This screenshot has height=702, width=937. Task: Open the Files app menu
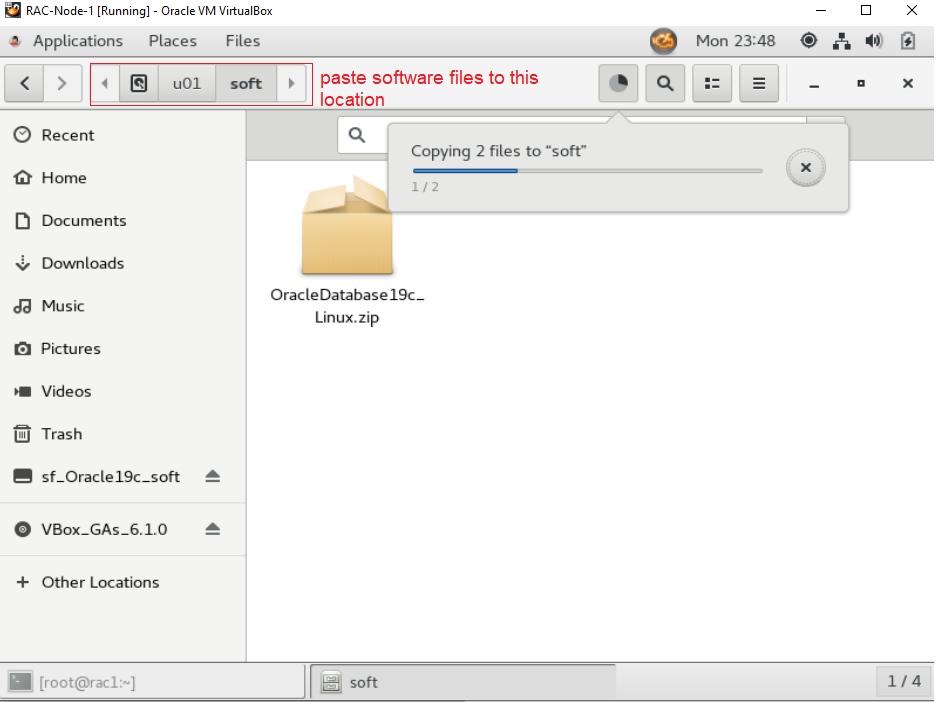(x=243, y=41)
